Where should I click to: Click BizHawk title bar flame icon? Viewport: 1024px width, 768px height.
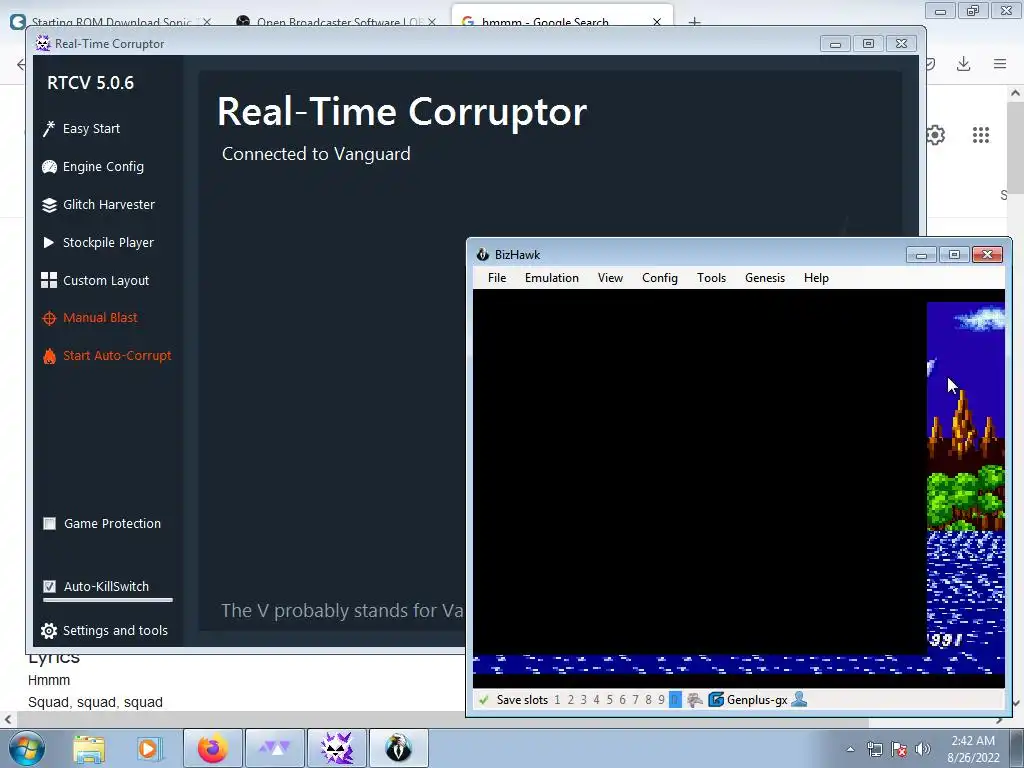point(483,255)
